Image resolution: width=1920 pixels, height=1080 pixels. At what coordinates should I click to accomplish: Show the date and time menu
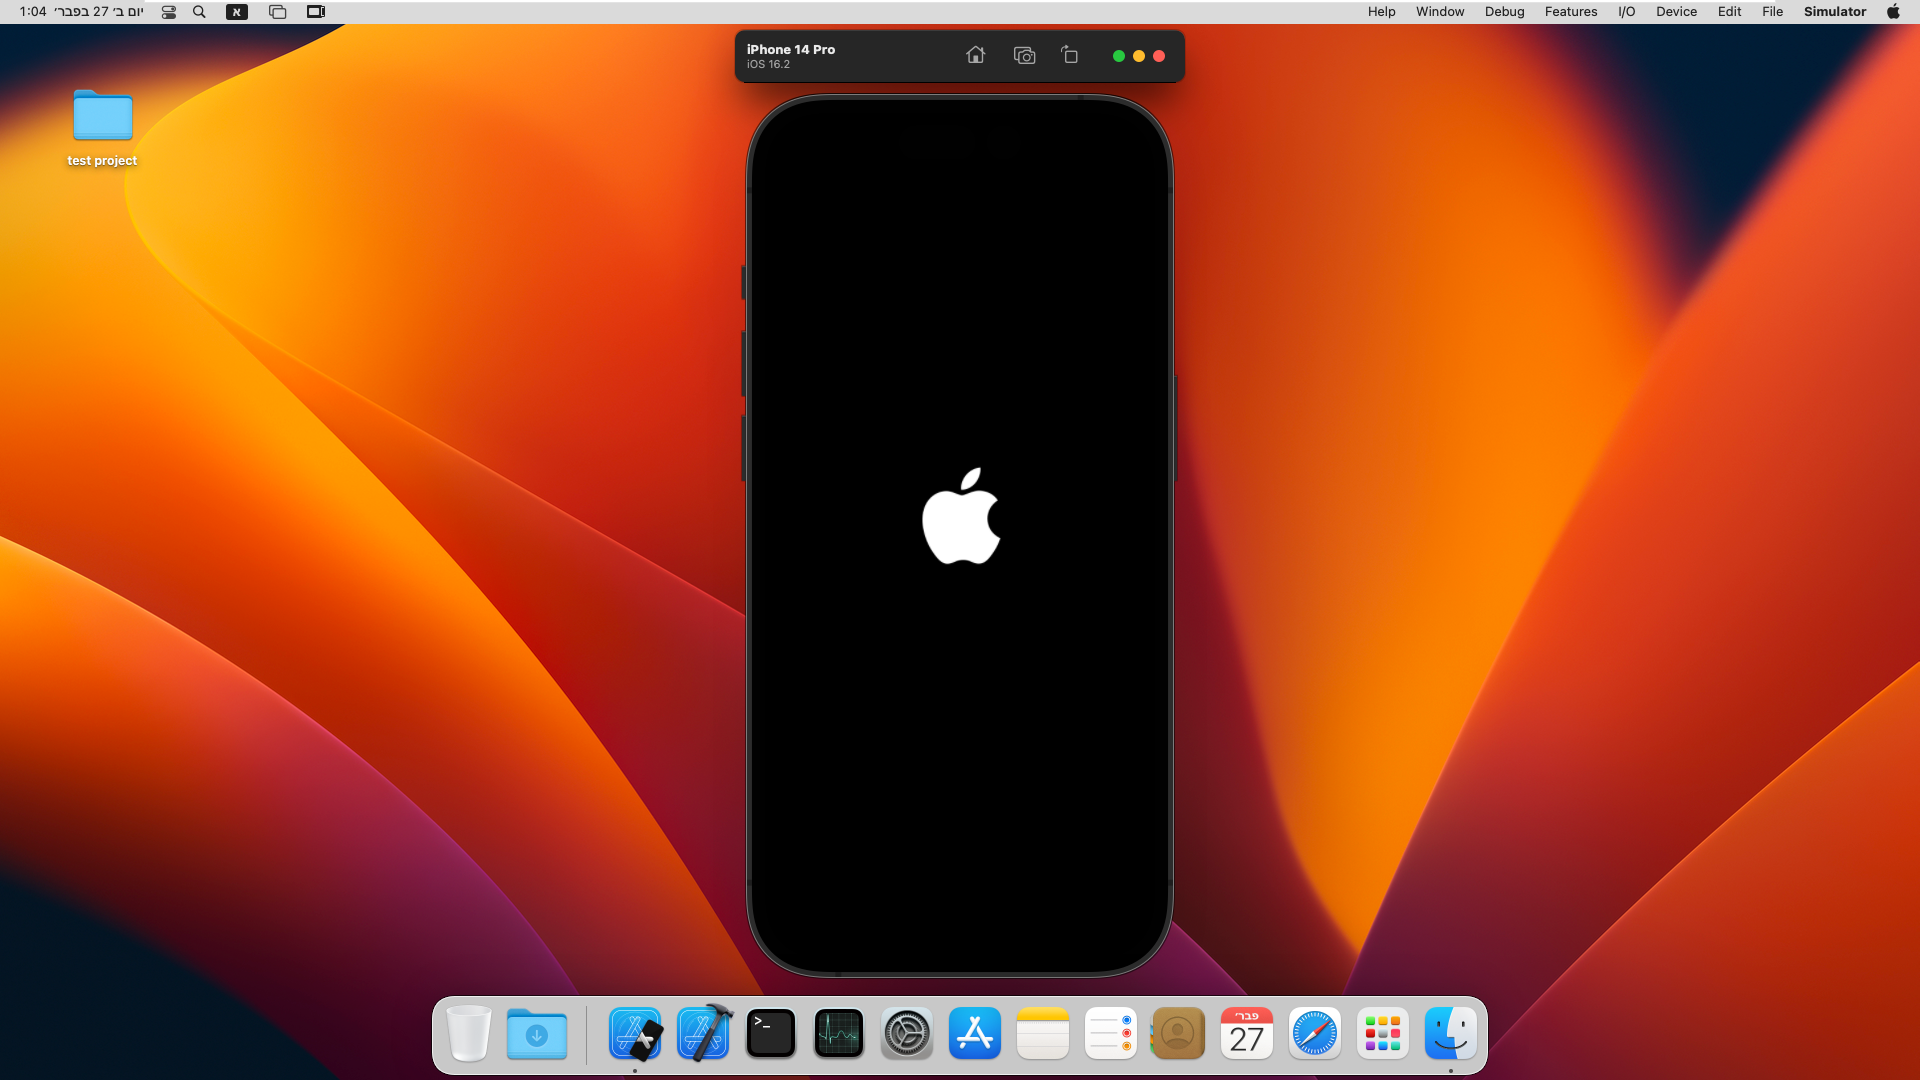[x=81, y=12]
